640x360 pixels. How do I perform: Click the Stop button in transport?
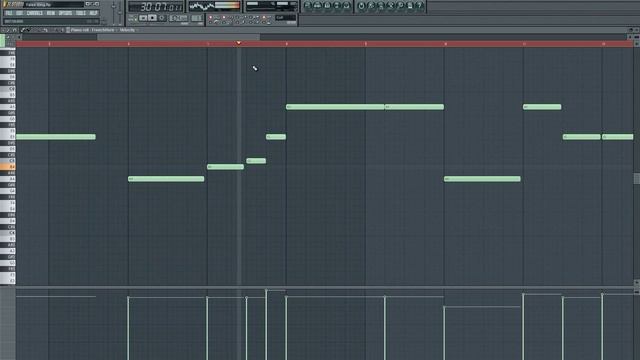click(x=152, y=18)
